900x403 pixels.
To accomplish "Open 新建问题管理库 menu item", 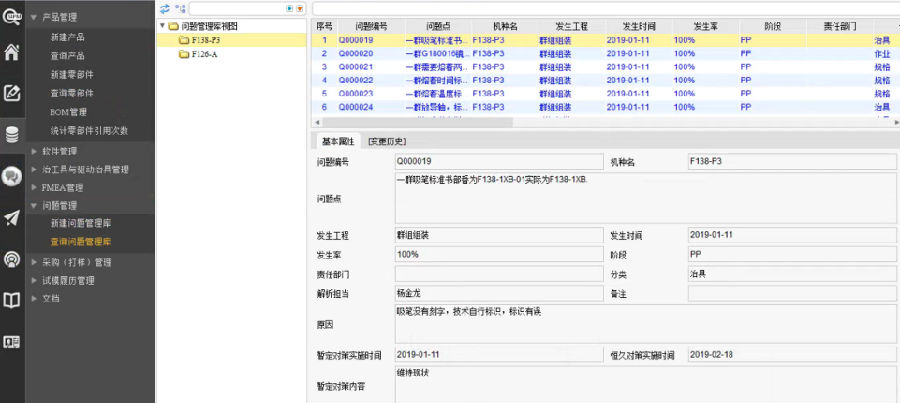I will (80, 223).
